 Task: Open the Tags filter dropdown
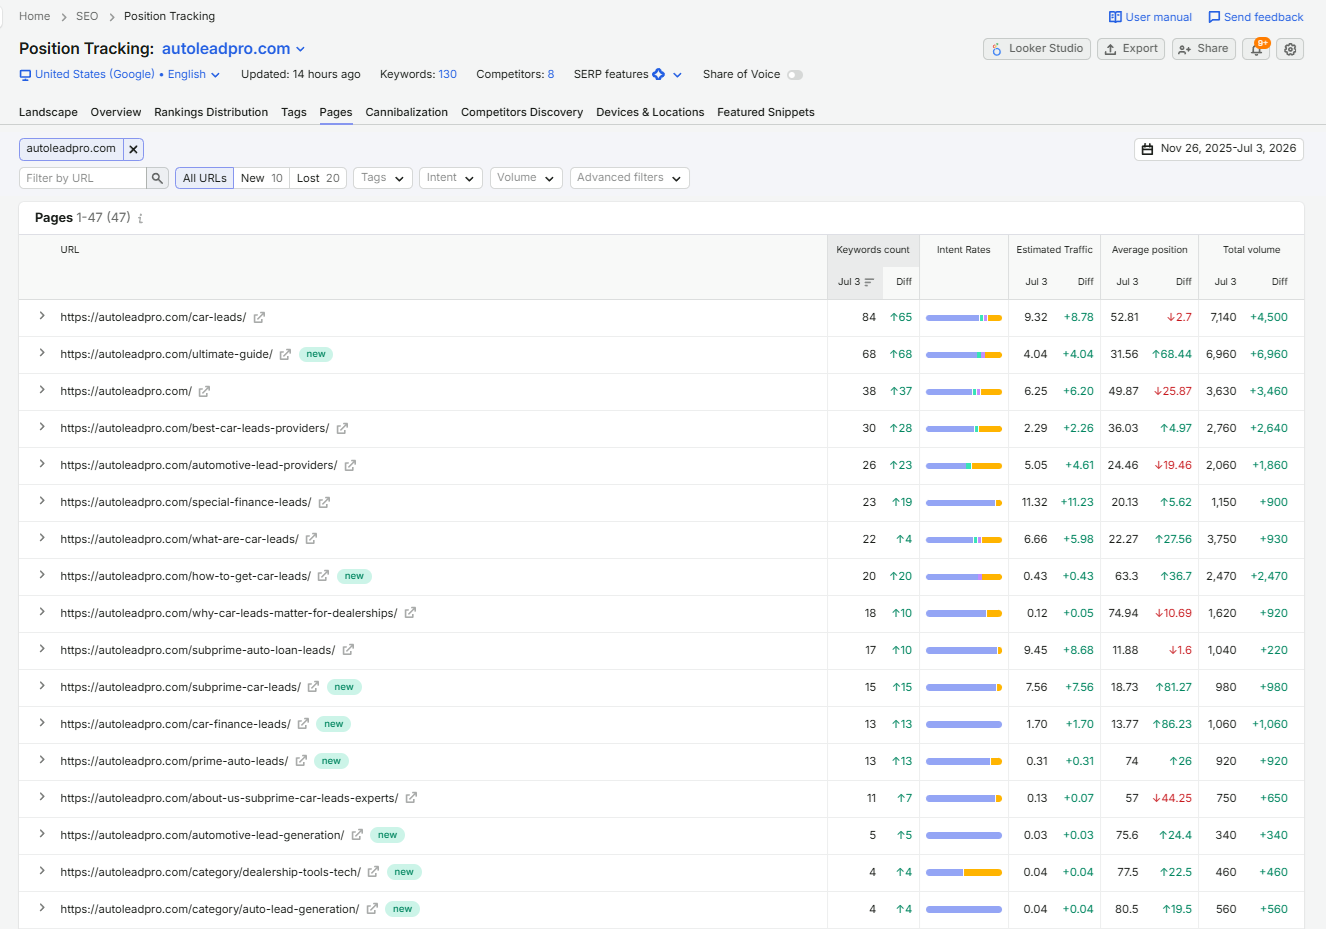point(383,178)
